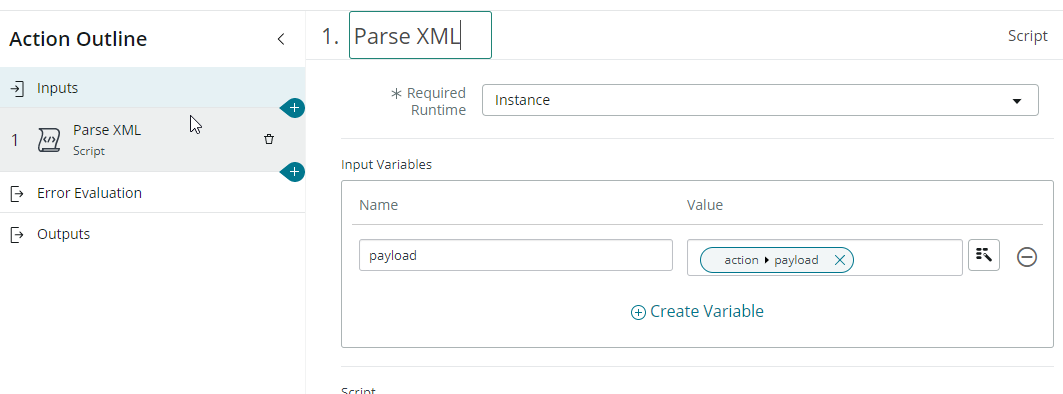The image size is (1063, 394).
Task: Click the Instance dropdown caret arrow
Action: (1016, 101)
